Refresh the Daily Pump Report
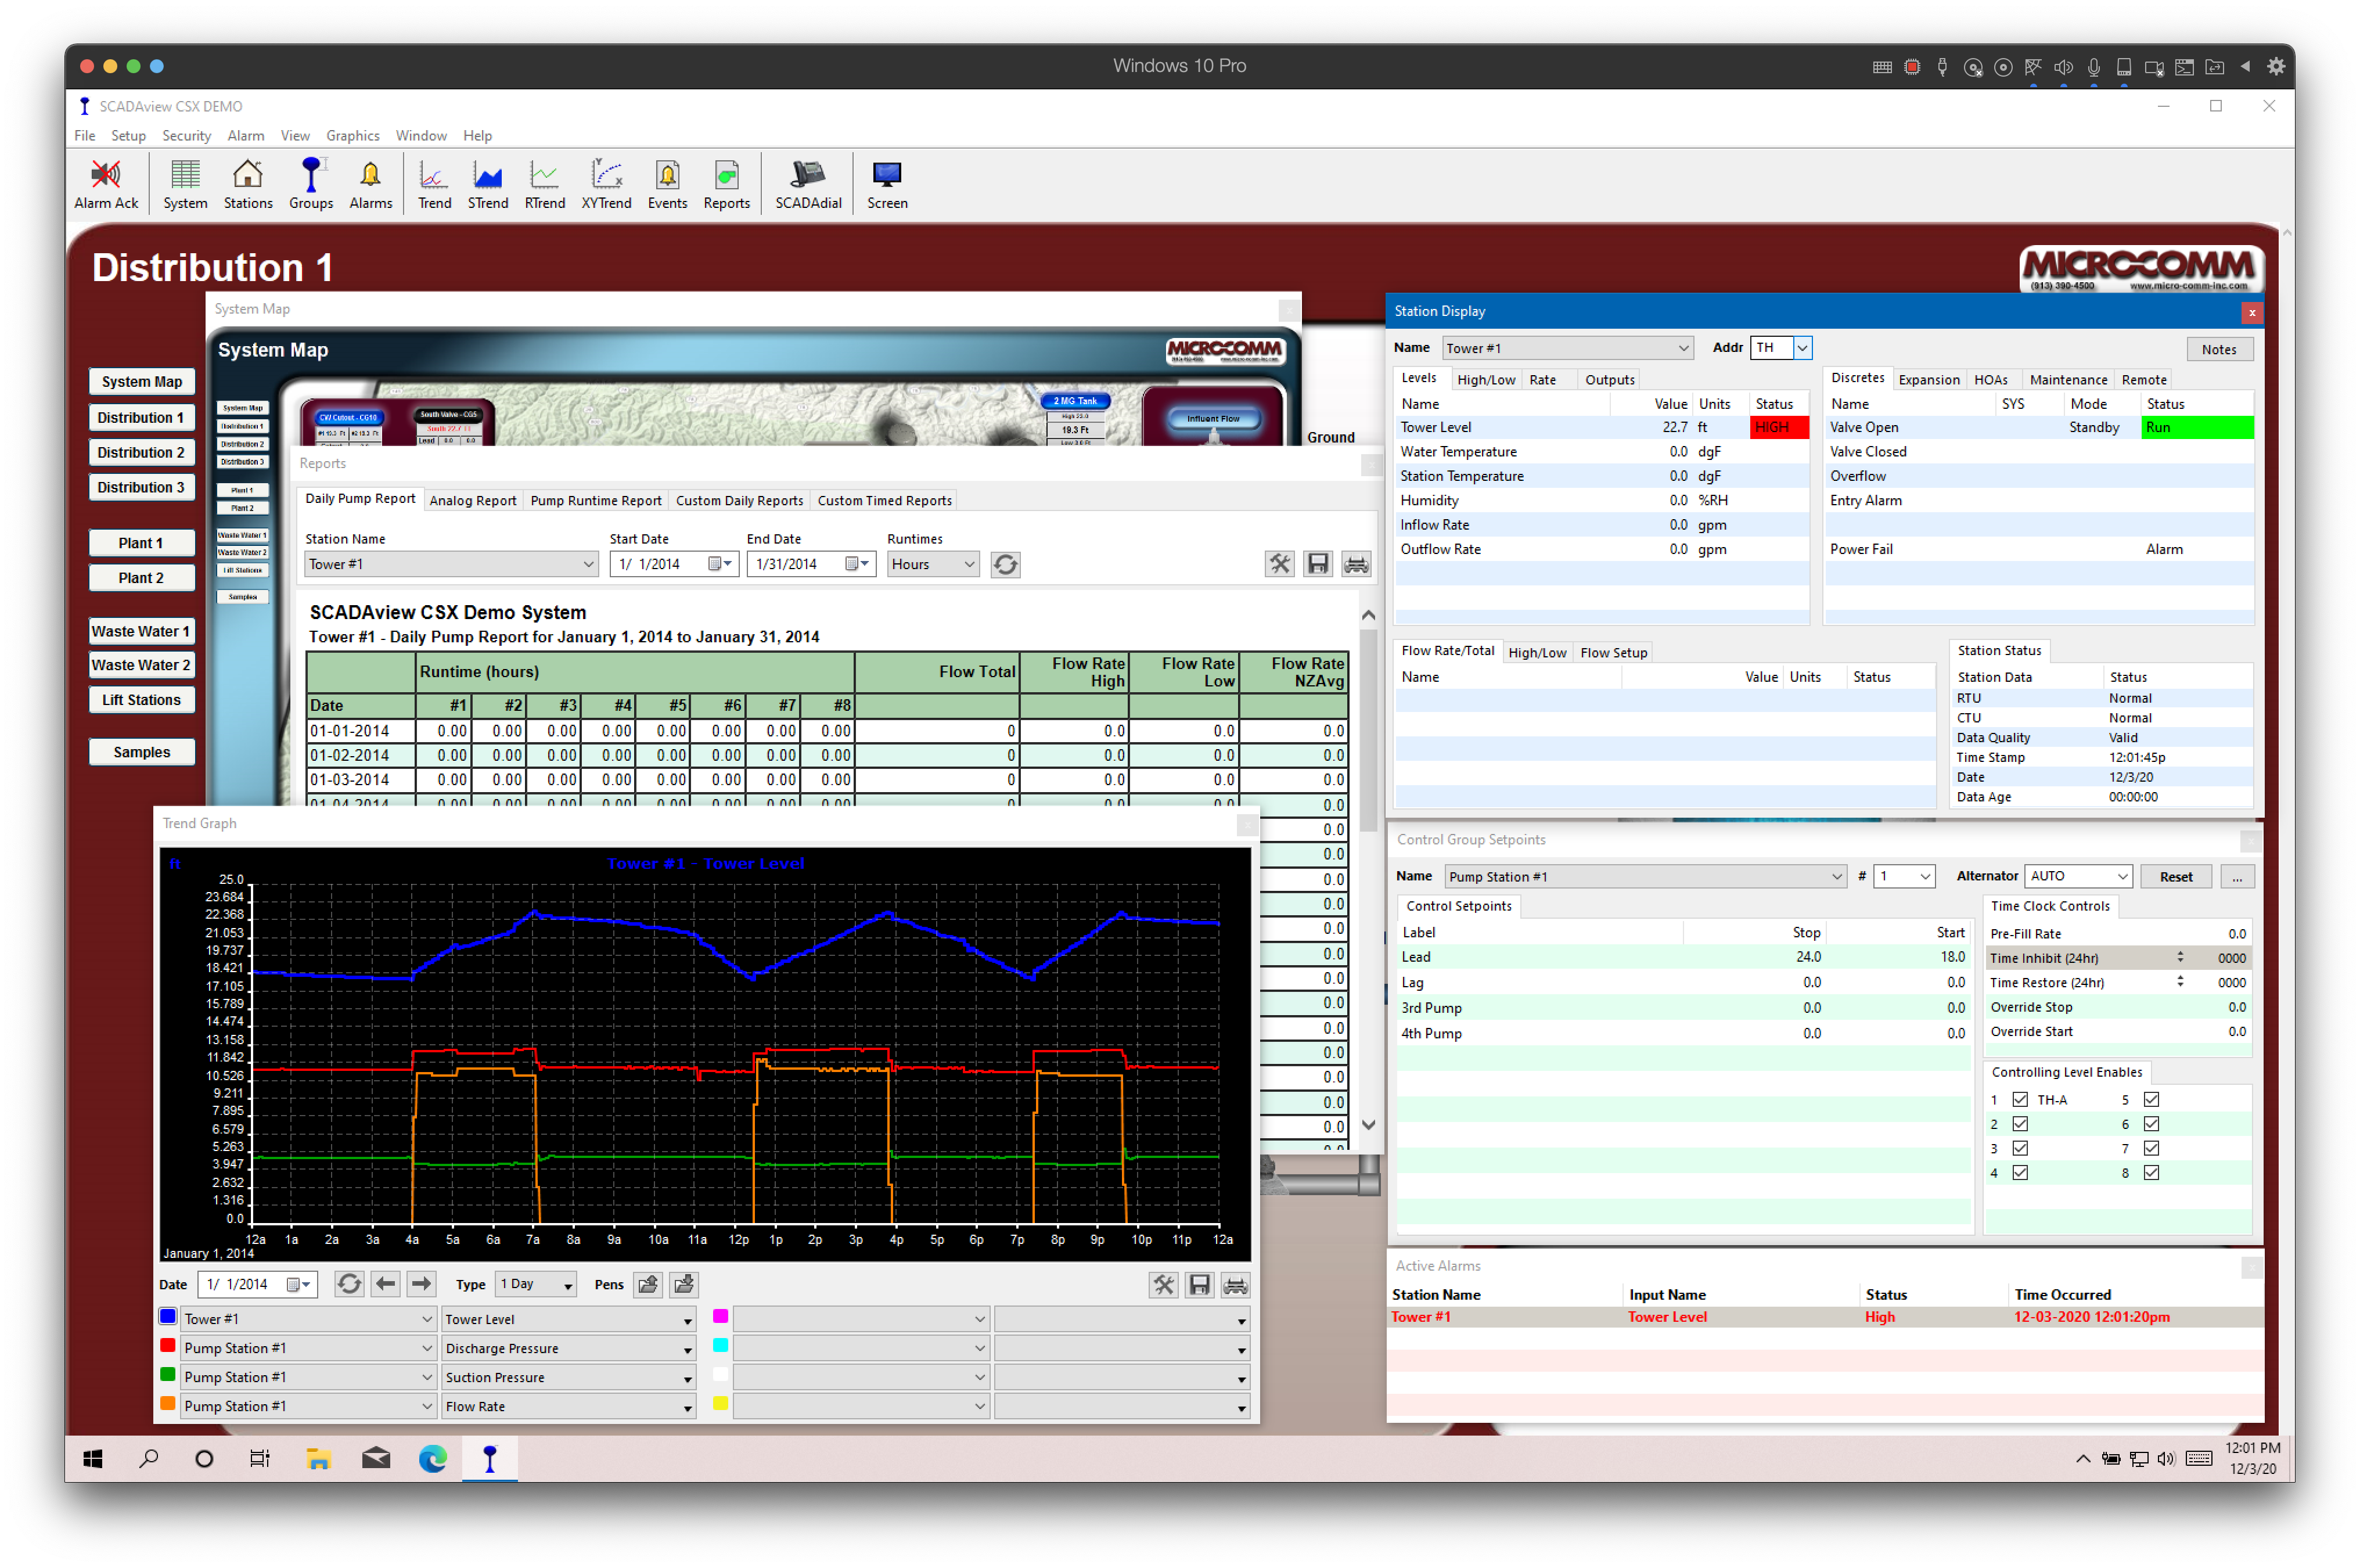 [x=1005, y=564]
